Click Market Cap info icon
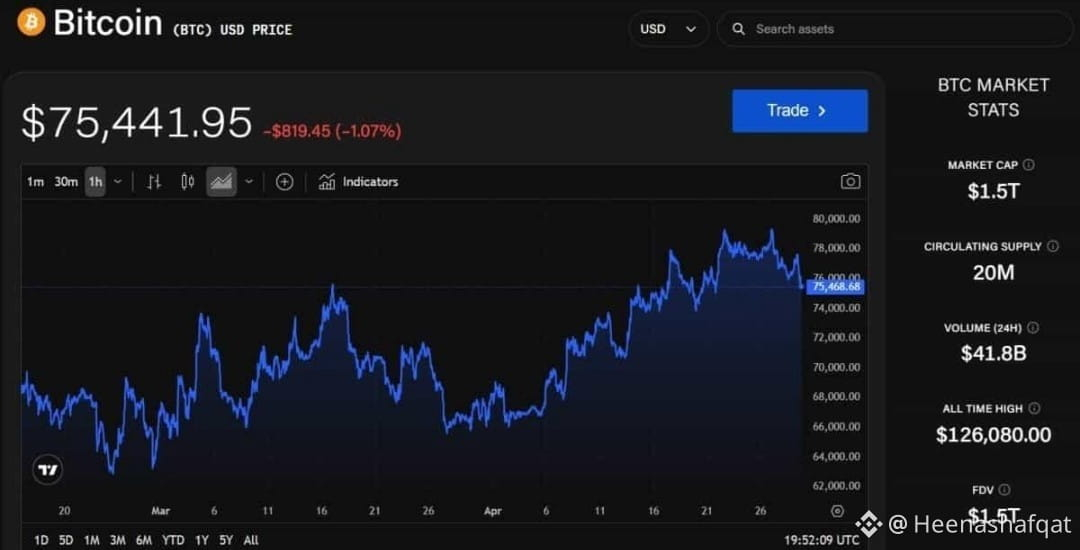The height and width of the screenshot is (550, 1080). (x=1028, y=165)
